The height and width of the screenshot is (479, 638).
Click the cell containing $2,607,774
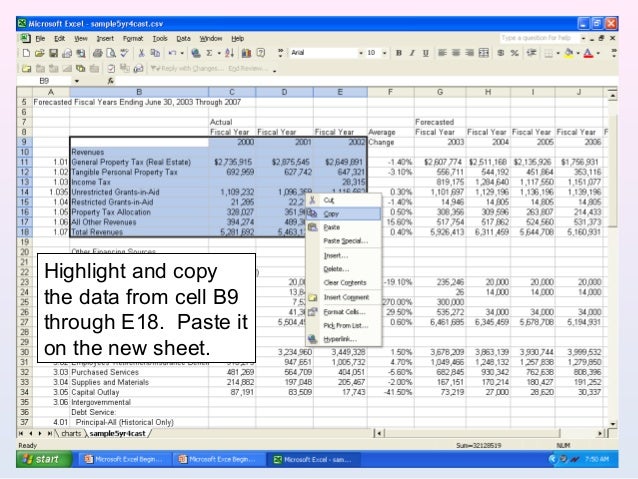(x=440, y=162)
